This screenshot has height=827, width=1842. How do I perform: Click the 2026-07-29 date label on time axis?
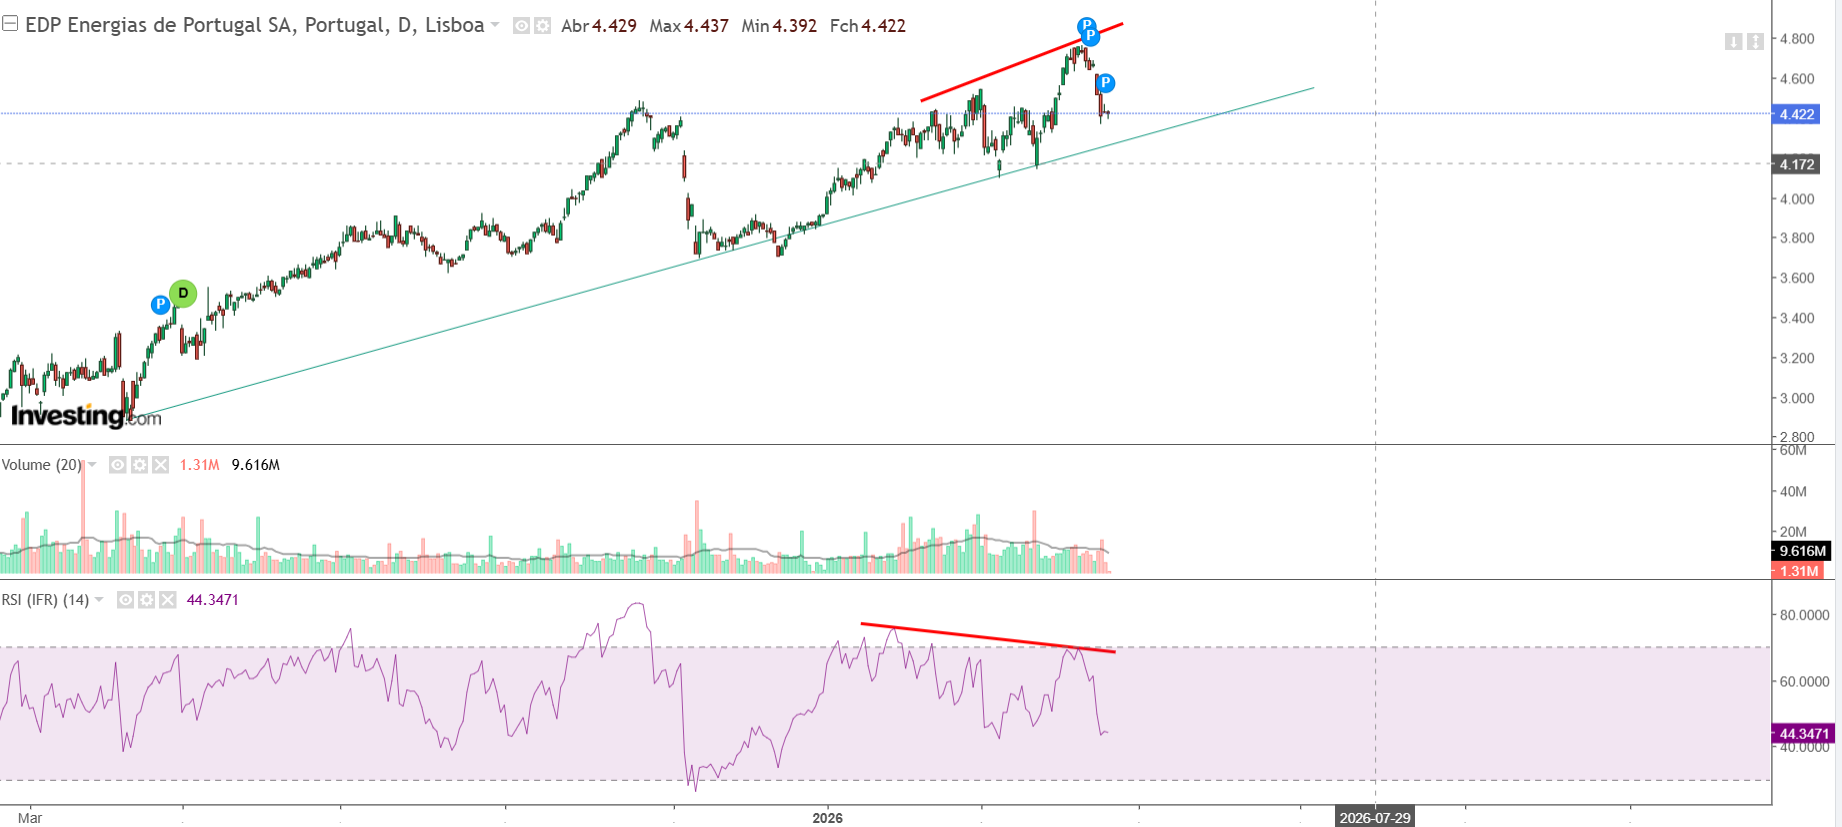pos(1375,818)
